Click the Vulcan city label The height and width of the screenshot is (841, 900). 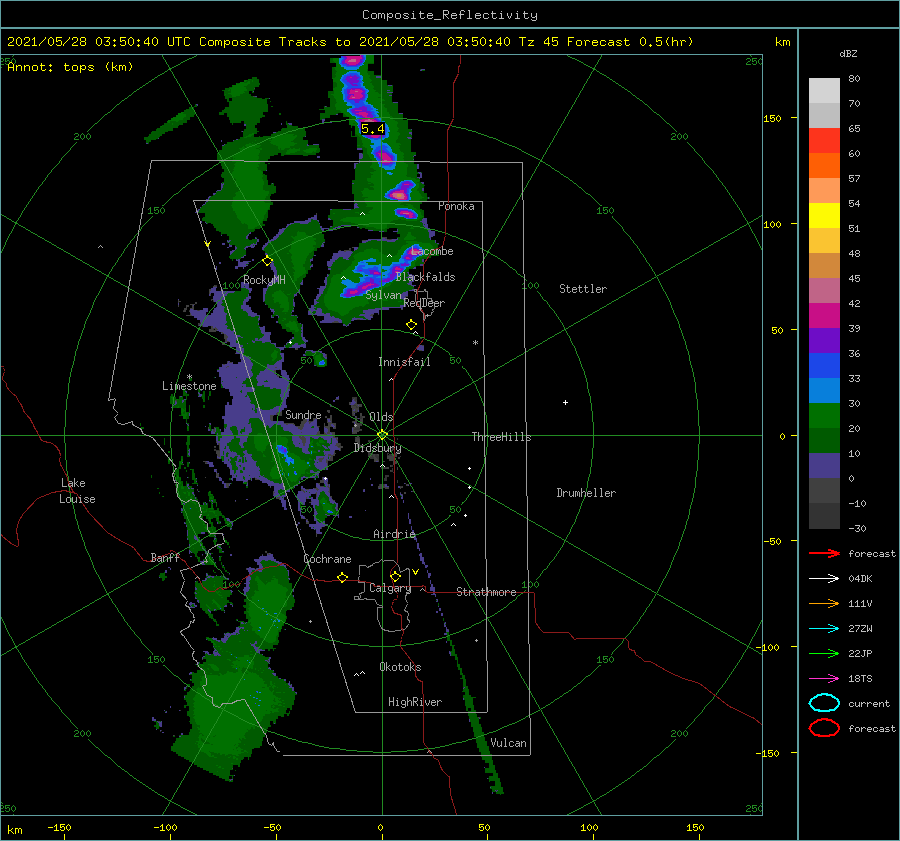(x=508, y=743)
